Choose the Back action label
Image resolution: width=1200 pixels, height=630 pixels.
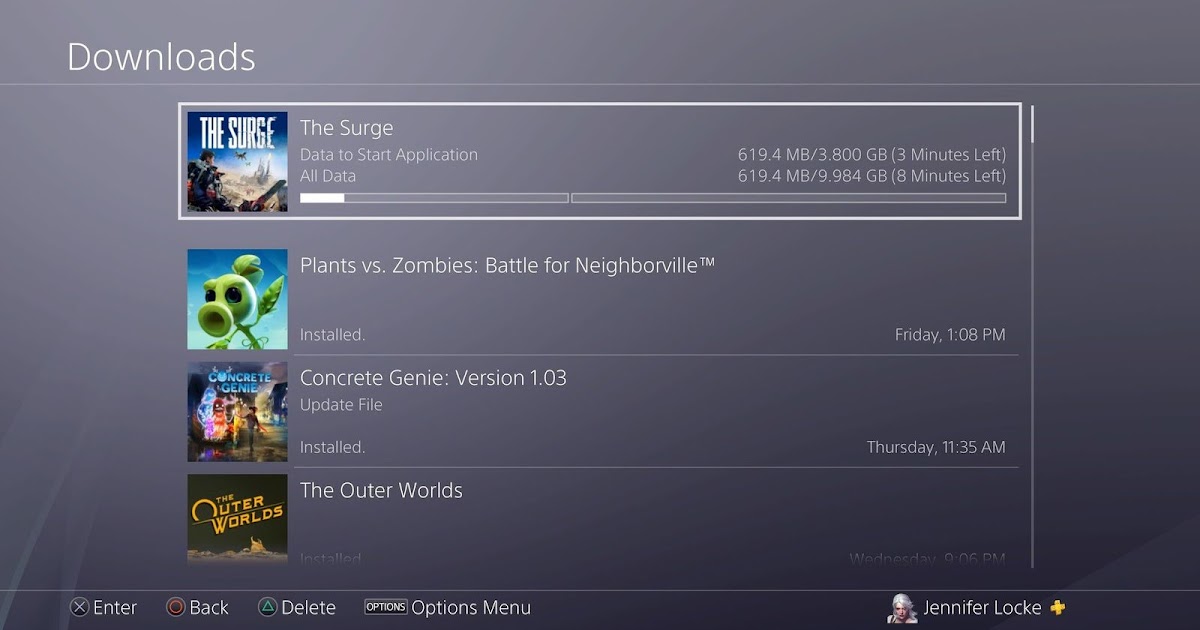tap(209, 607)
